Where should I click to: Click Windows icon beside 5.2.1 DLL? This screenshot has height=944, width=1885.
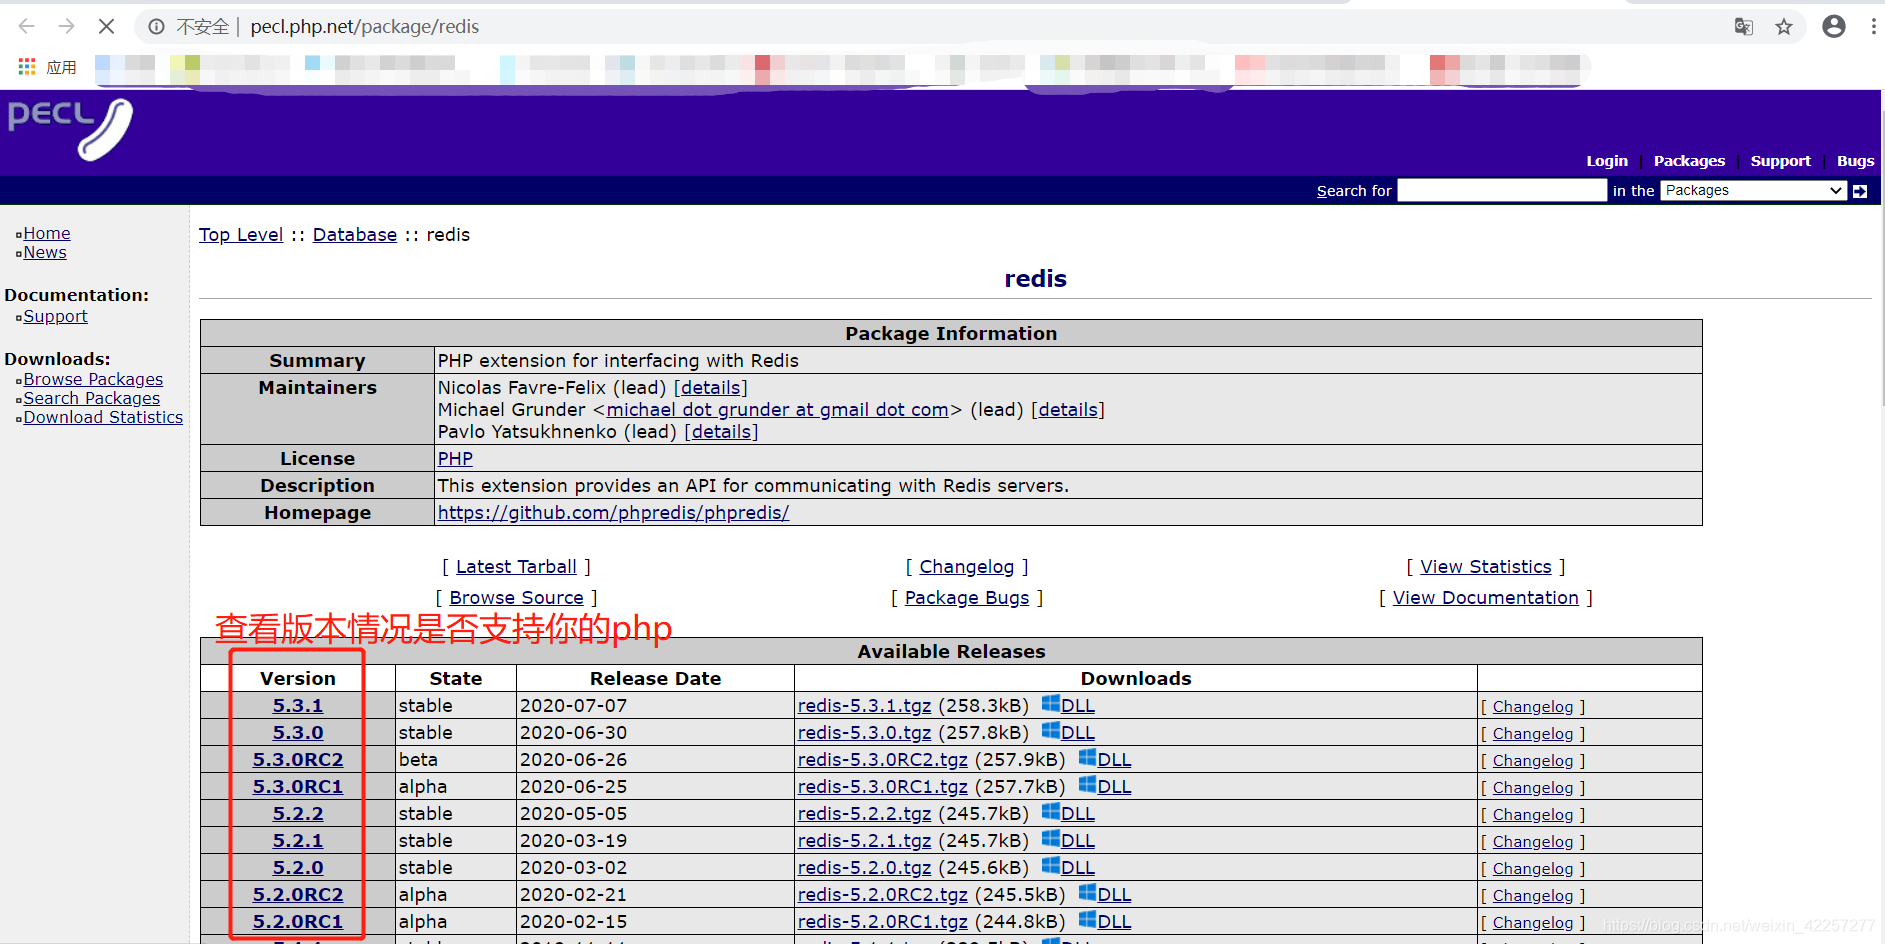tap(1050, 838)
